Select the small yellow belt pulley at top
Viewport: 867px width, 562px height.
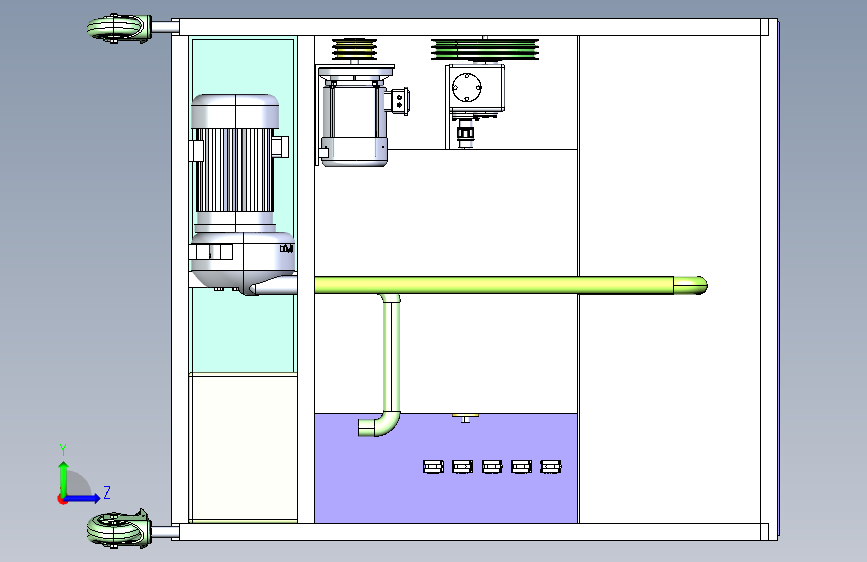(354, 49)
